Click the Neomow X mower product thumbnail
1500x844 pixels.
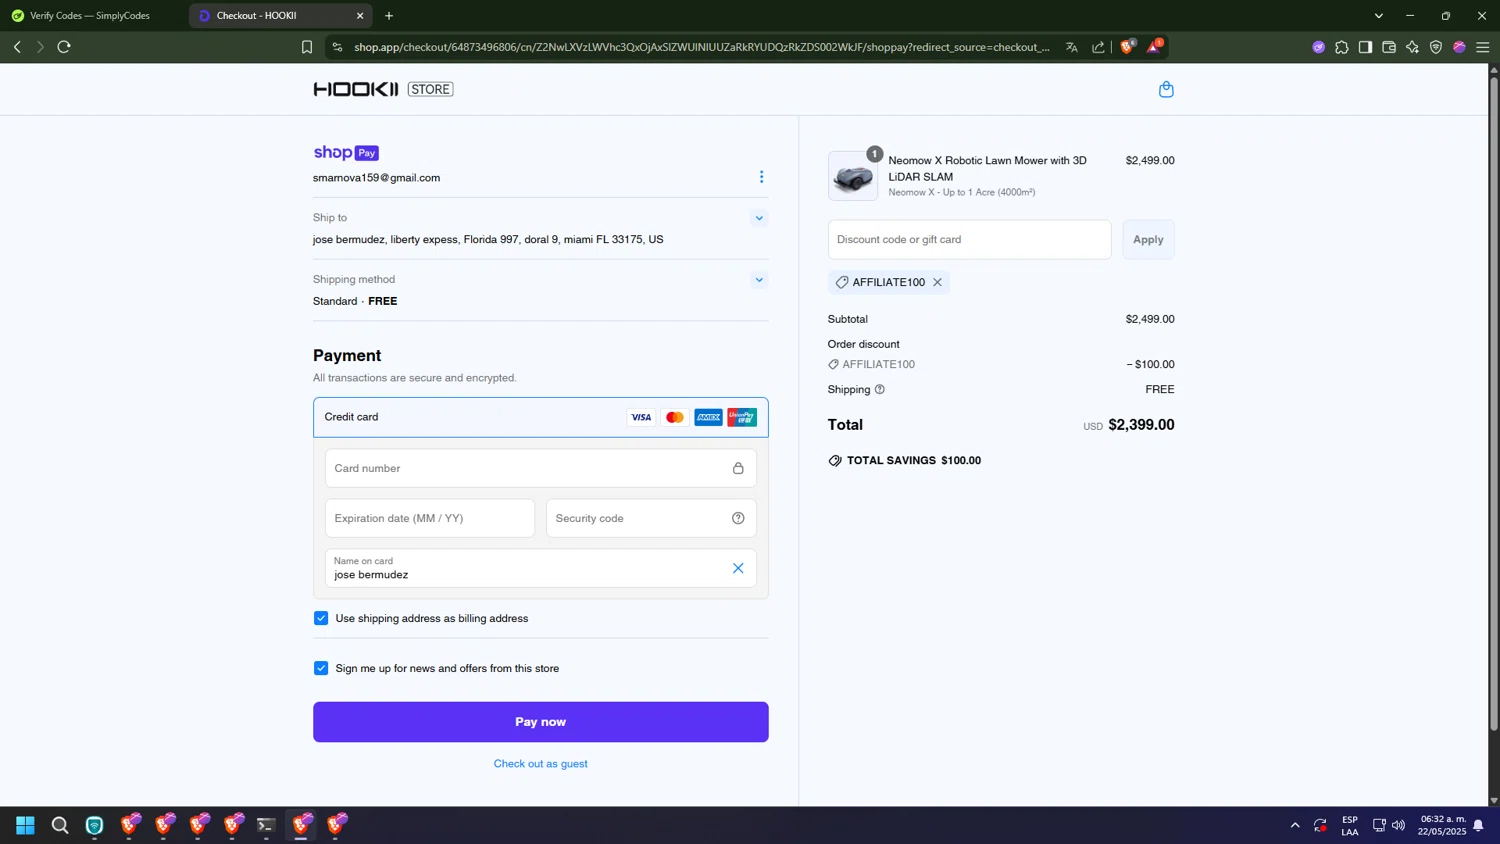[x=853, y=176]
